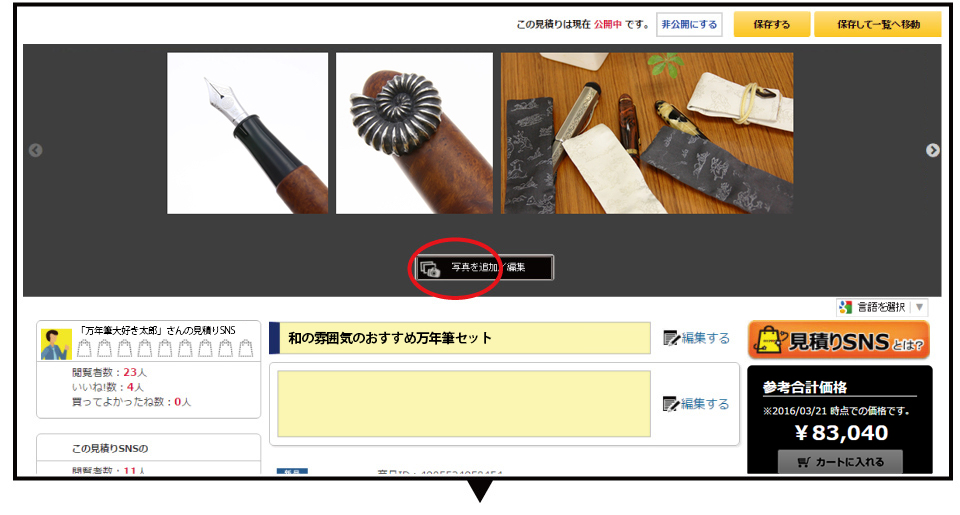This screenshot has height=515, width=960.
Task: Advance carousel with right arrow
Action: click(932, 150)
